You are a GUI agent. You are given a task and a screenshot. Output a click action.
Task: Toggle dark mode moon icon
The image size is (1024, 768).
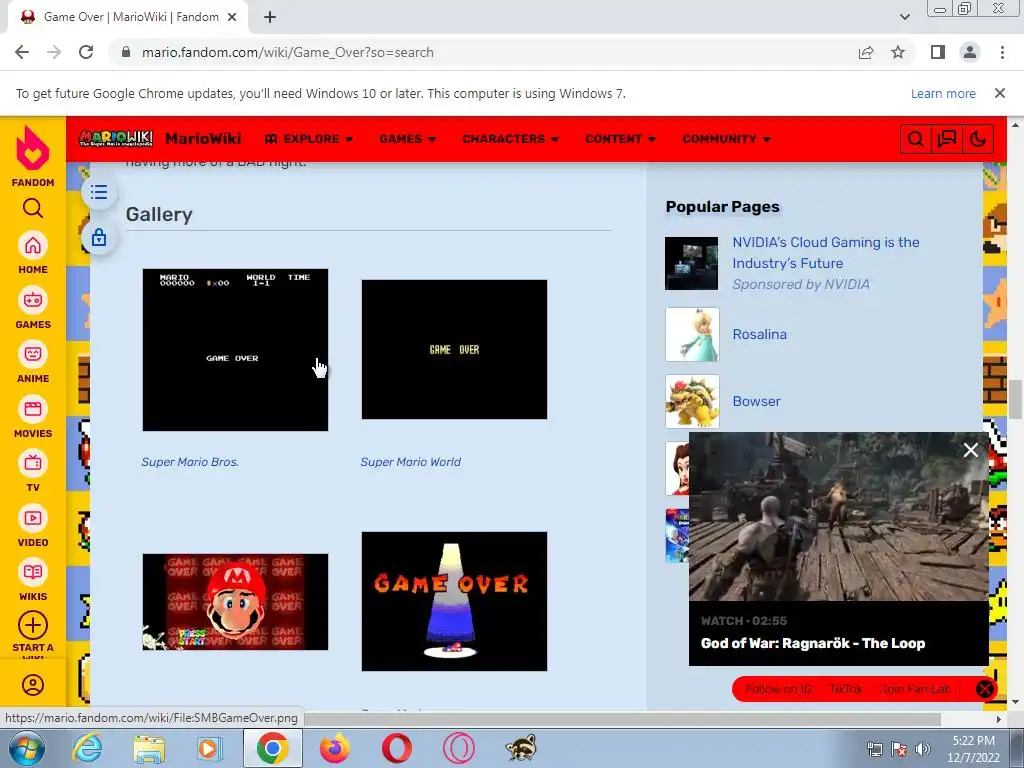pyautogui.click(x=978, y=139)
